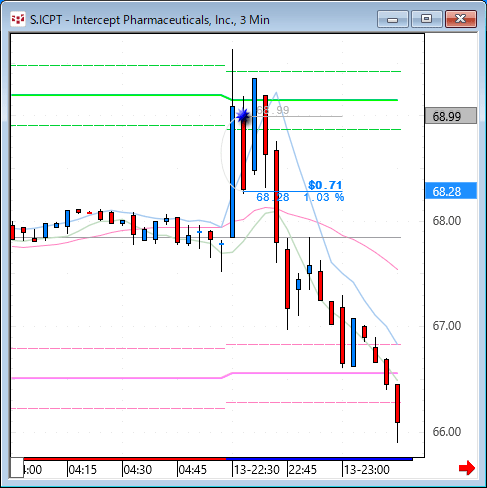Click the 1.03 % measurement value
The image size is (487, 488).
tap(324, 197)
